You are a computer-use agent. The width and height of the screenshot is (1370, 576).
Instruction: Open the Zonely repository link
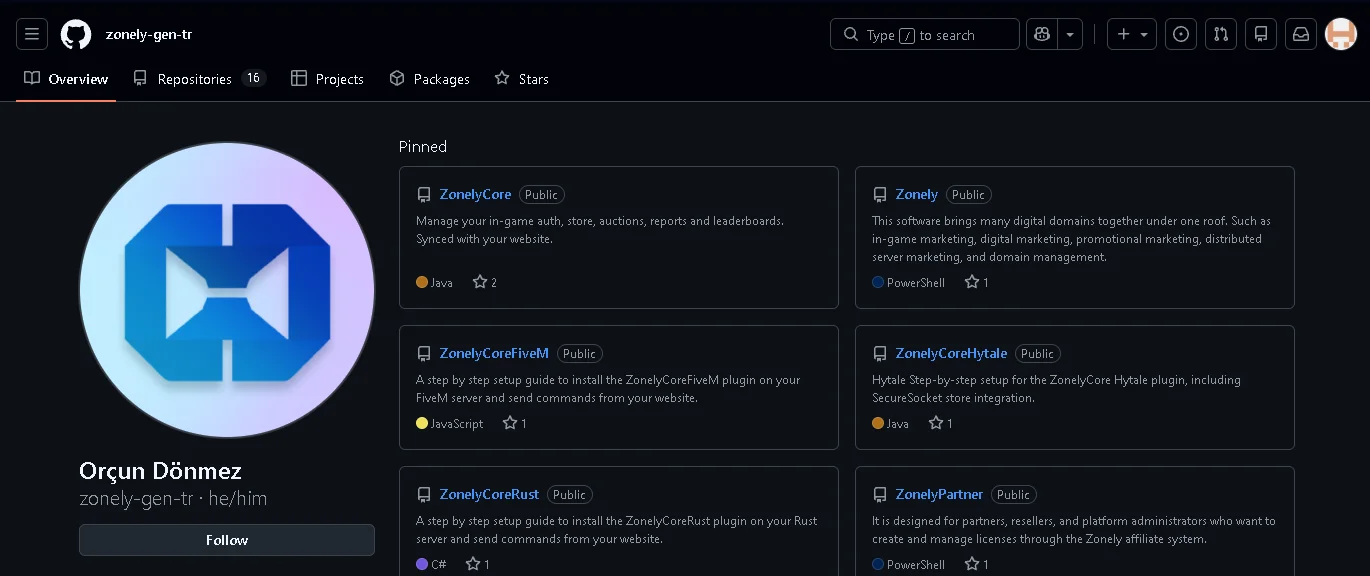pos(917,195)
